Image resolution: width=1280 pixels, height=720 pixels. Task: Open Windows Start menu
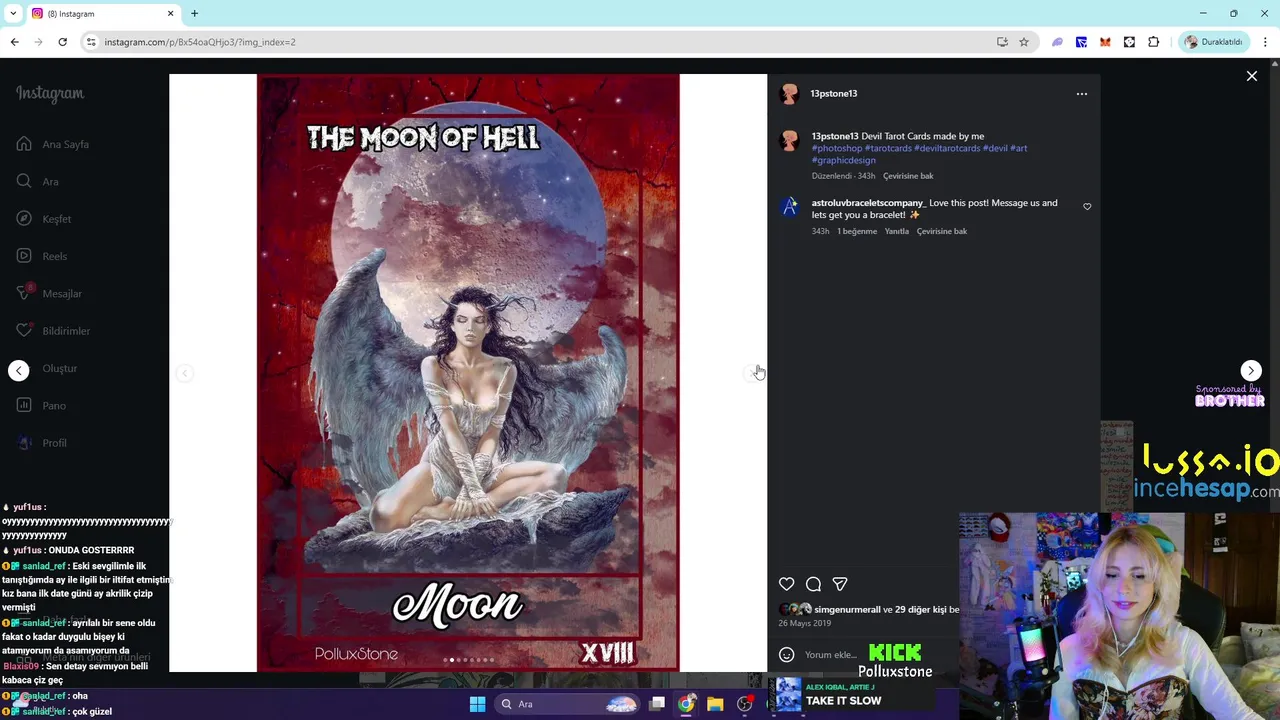(477, 704)
